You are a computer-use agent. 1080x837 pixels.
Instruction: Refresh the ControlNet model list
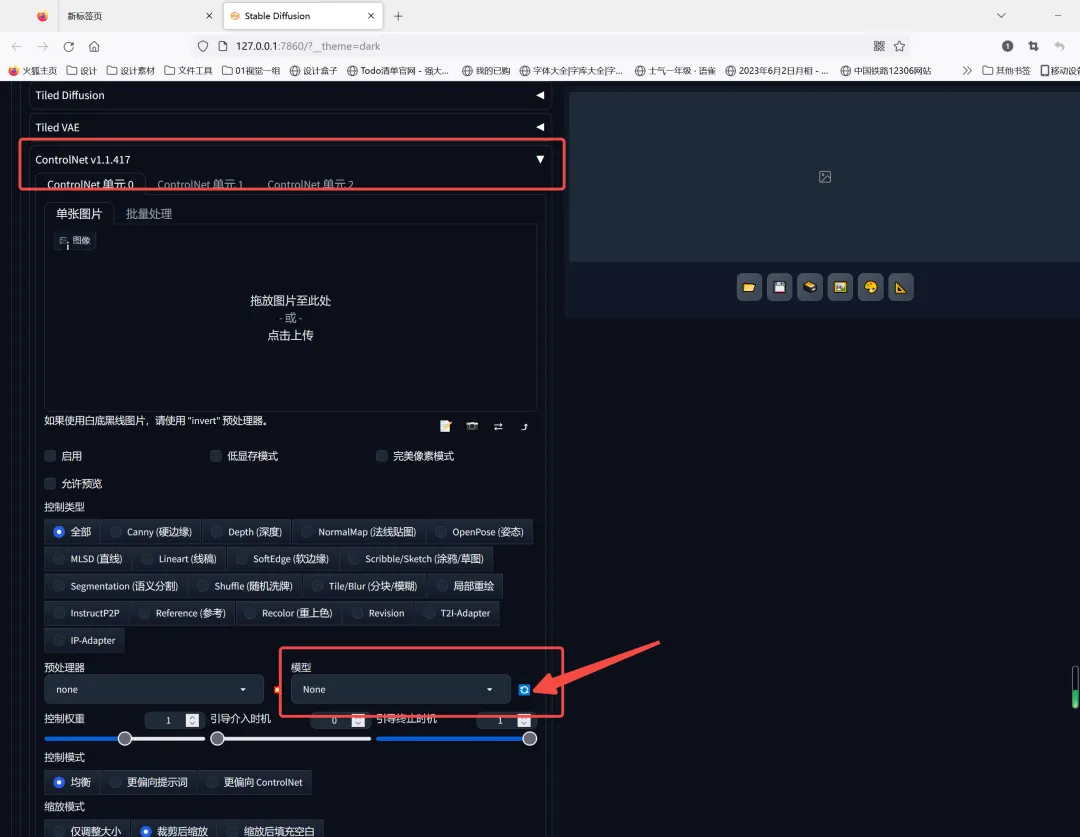(524, 690)
